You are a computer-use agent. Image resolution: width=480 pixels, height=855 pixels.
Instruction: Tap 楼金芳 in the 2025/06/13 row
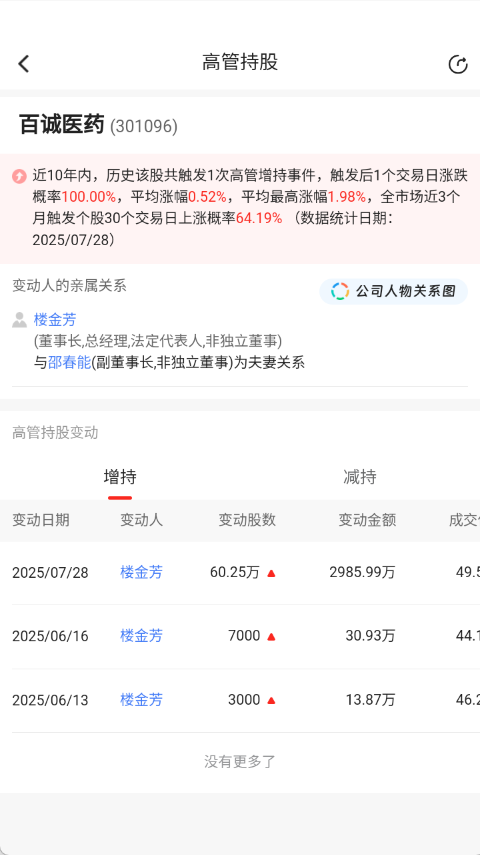141,700
